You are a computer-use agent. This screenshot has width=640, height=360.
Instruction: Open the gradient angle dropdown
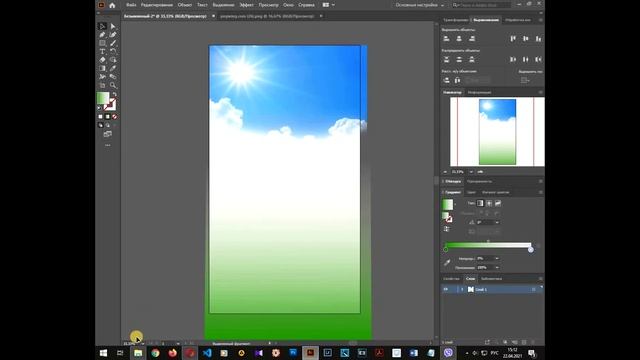pos(497,222)
